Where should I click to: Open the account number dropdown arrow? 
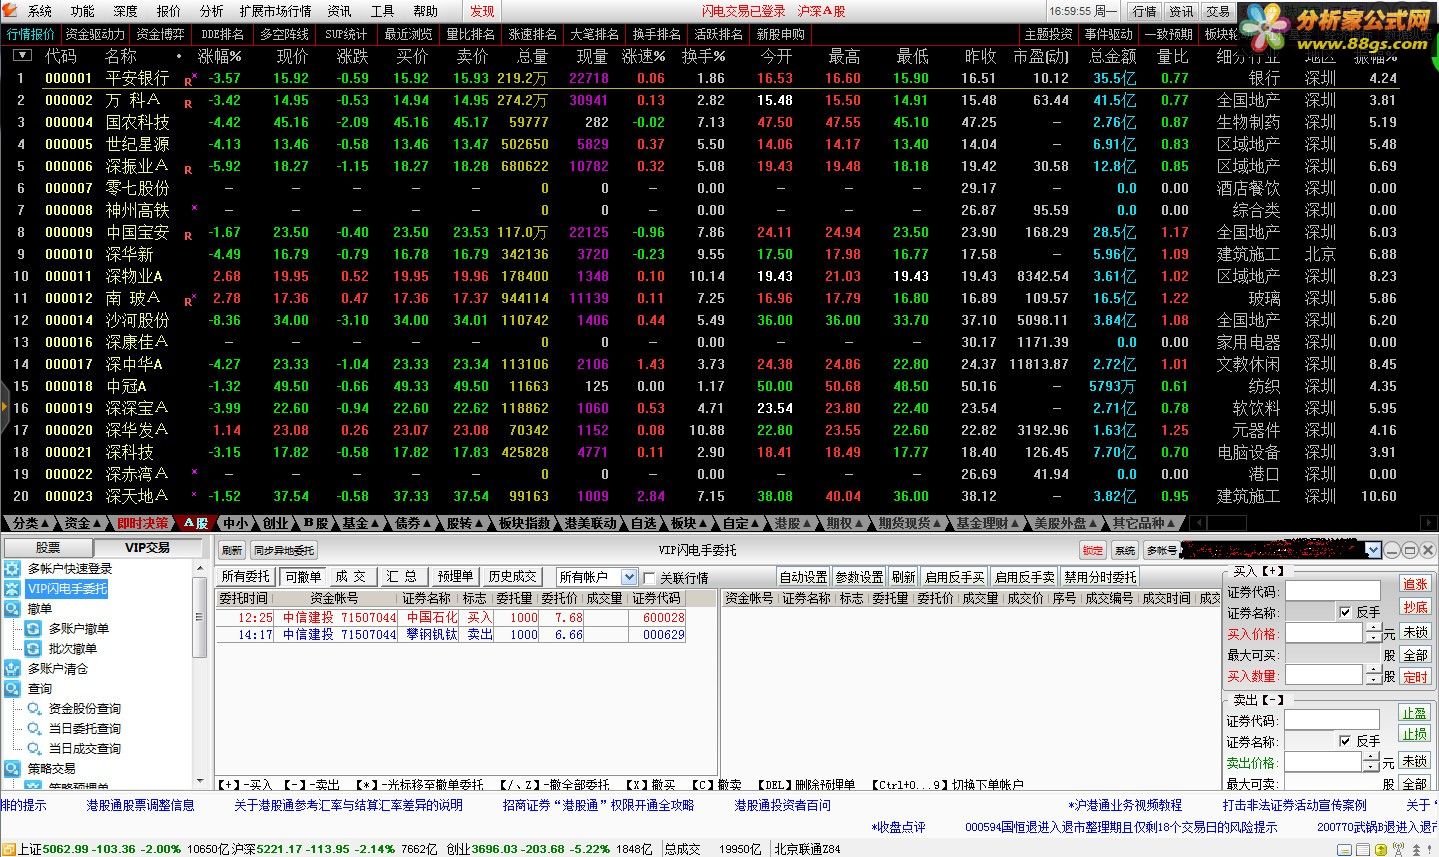(x=1374, y=550)
